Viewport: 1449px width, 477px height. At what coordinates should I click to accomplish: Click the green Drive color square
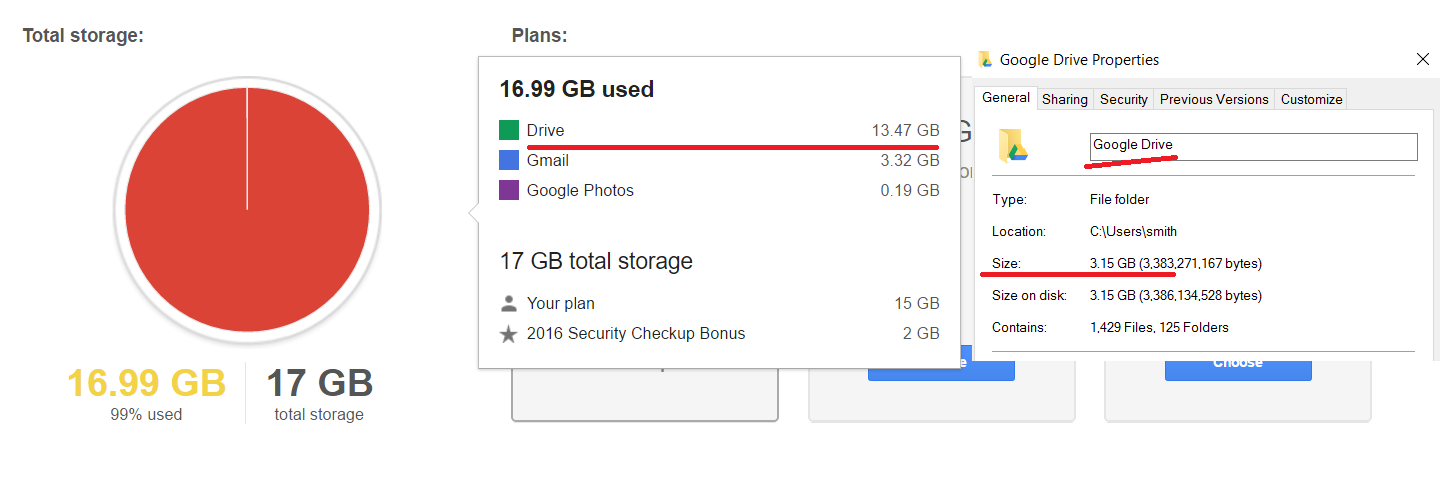[x=509, y=130]
